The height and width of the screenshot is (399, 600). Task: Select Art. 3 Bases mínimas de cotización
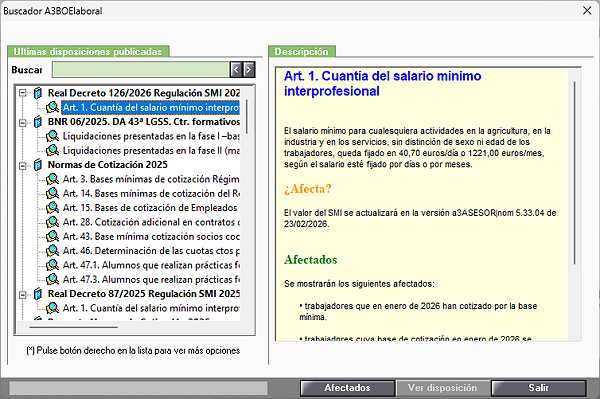pyautogui.click(x=151, y=179)
